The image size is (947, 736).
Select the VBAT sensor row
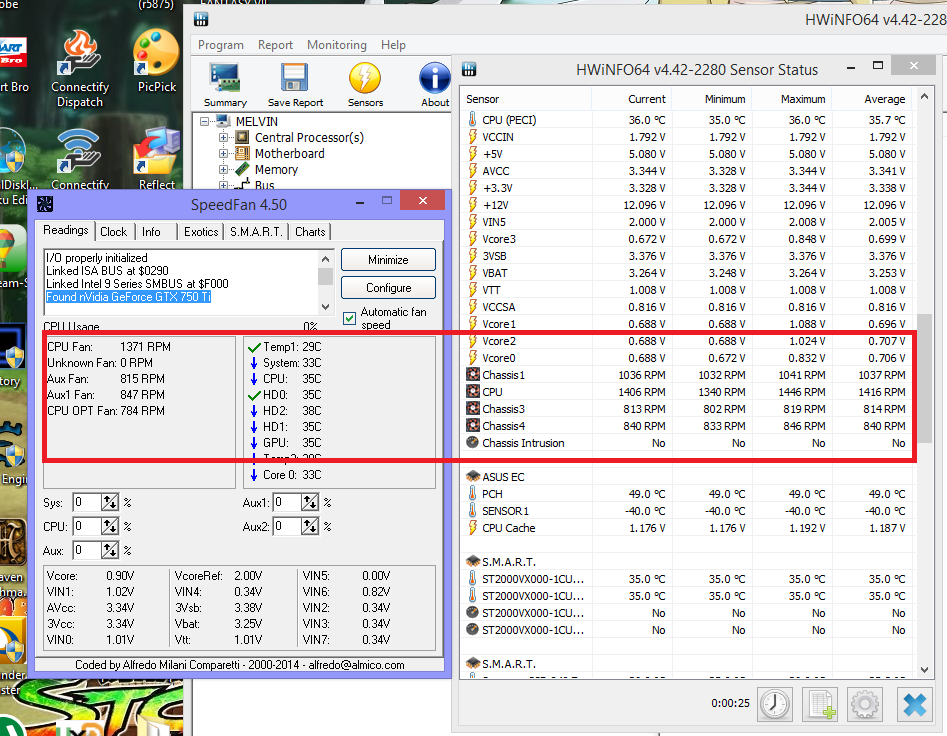pos(689,273)
